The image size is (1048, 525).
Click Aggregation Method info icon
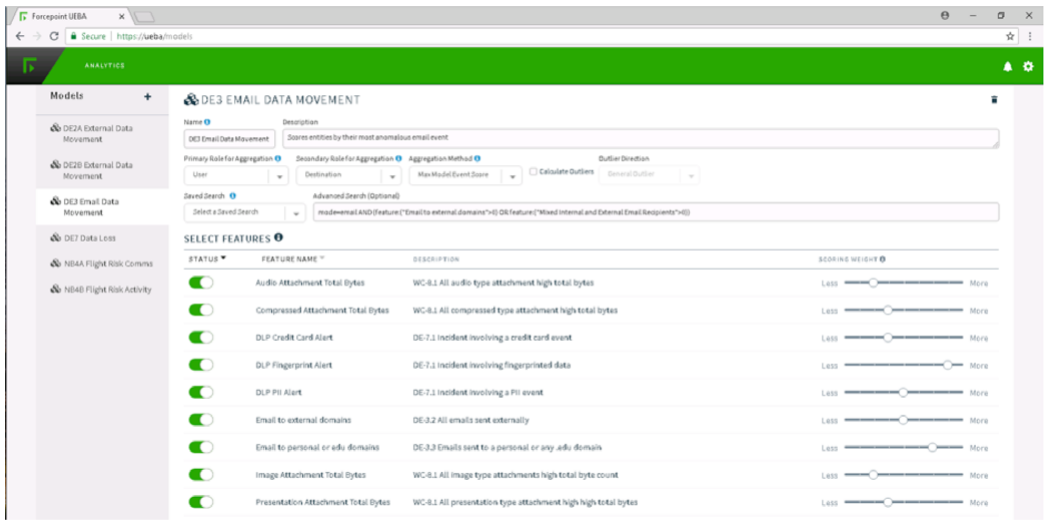pyautogui.click(x=478, y=159)
